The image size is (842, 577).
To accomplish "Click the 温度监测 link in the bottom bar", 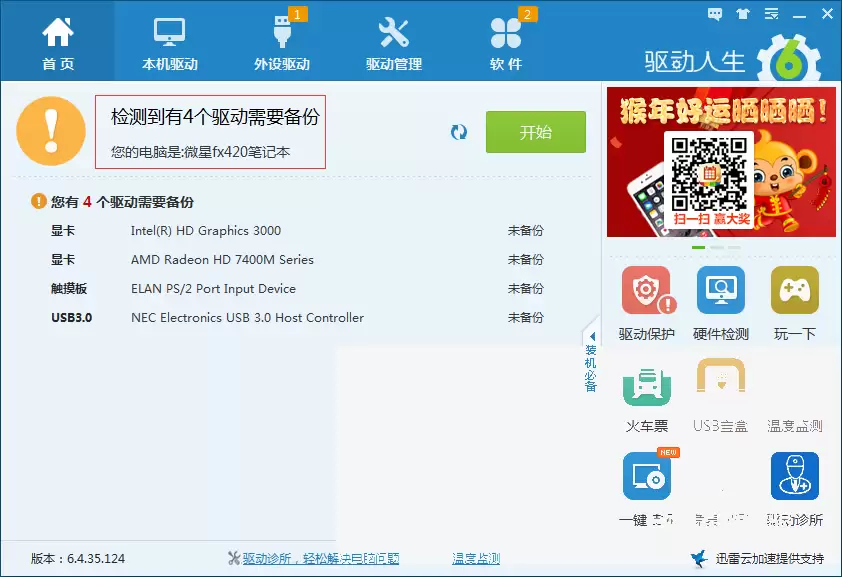I will click(476, 559).
